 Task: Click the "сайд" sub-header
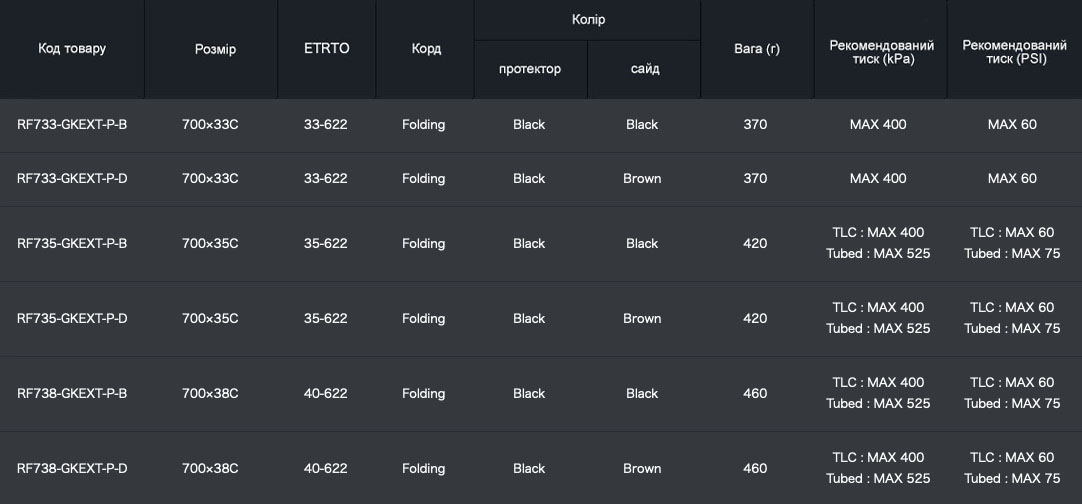pyautogui.click(x=644, y=69)
